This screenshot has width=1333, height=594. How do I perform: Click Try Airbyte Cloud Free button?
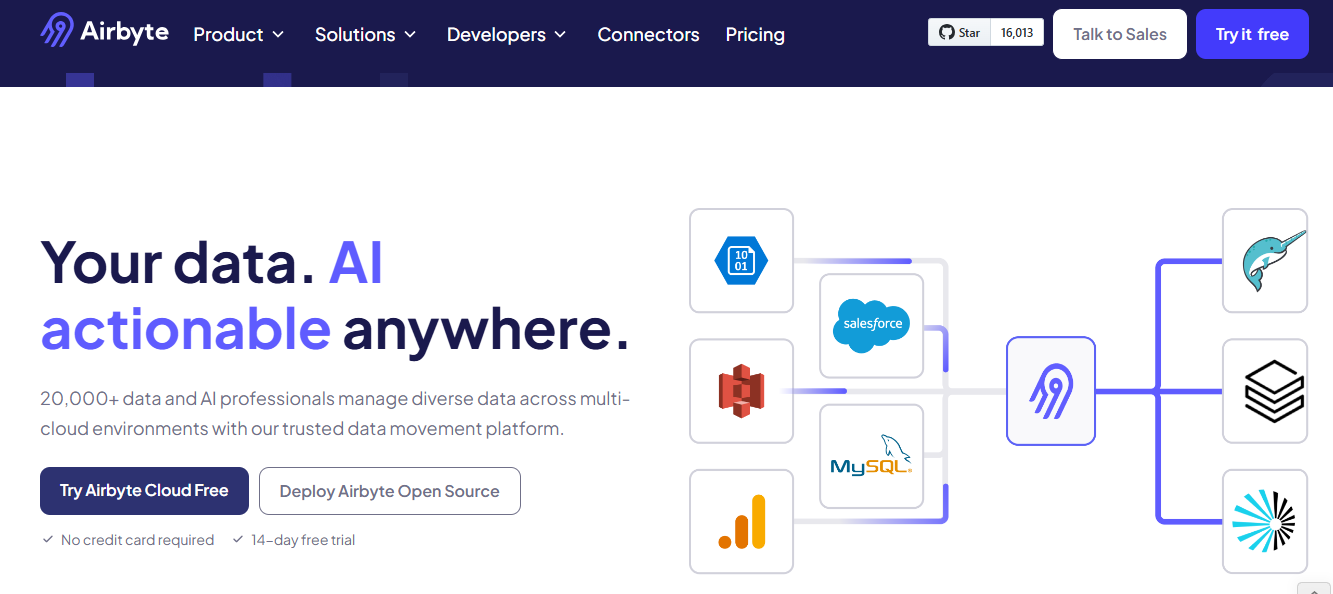point(144,491)
